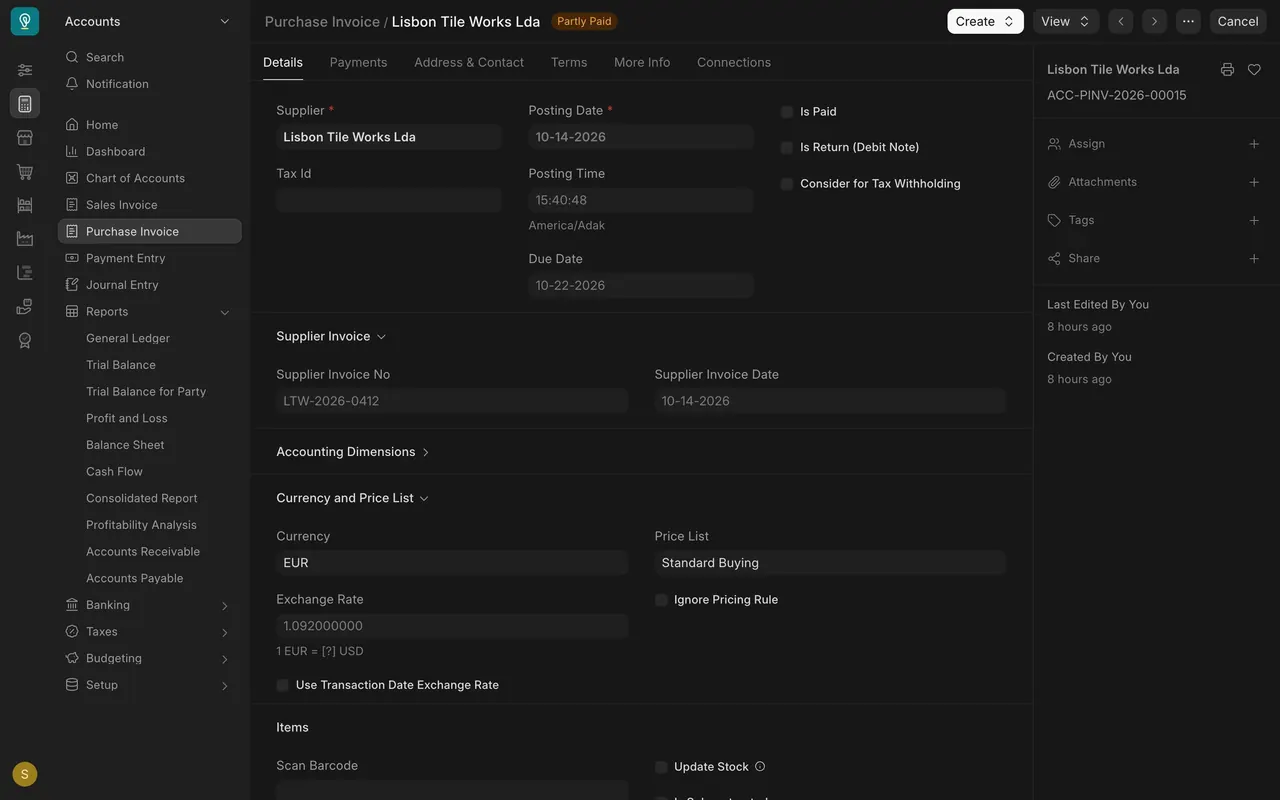Open the warehouse shelves Stock module icon
The width and height of the screenshot is (1280, 800).
[25, 205]
